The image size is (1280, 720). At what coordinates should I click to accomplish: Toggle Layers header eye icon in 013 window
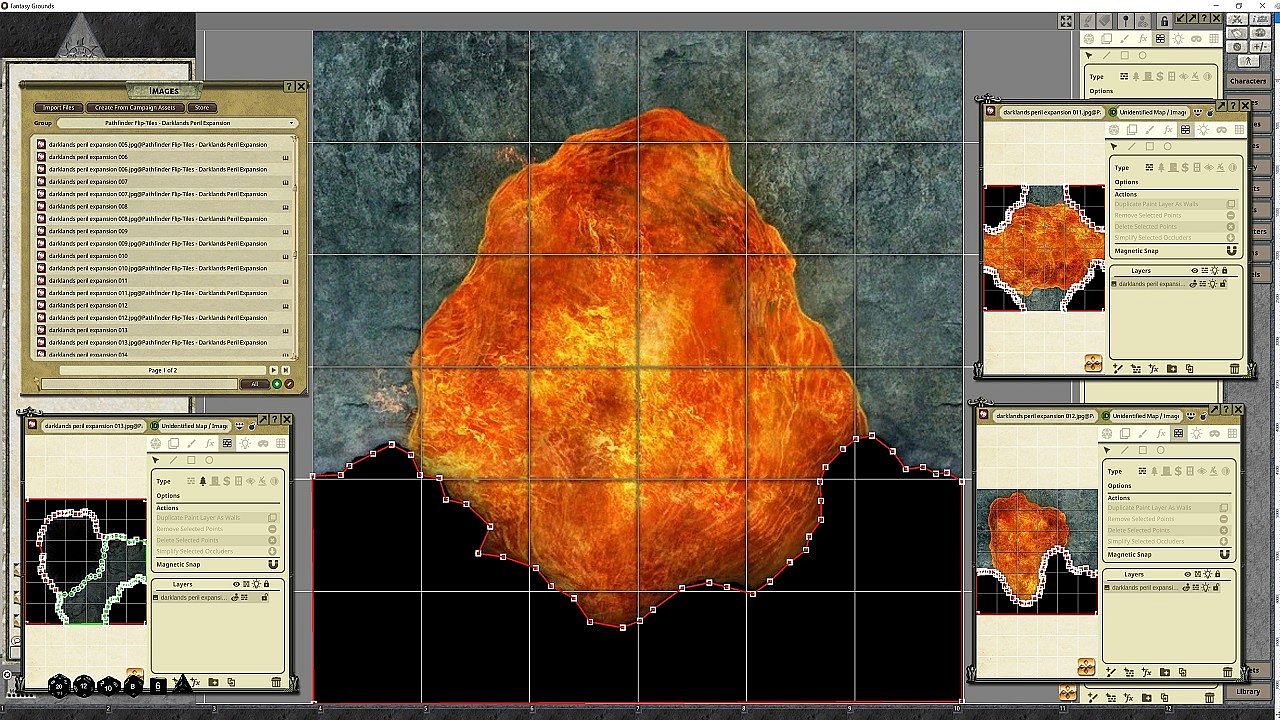pos(237,584)
